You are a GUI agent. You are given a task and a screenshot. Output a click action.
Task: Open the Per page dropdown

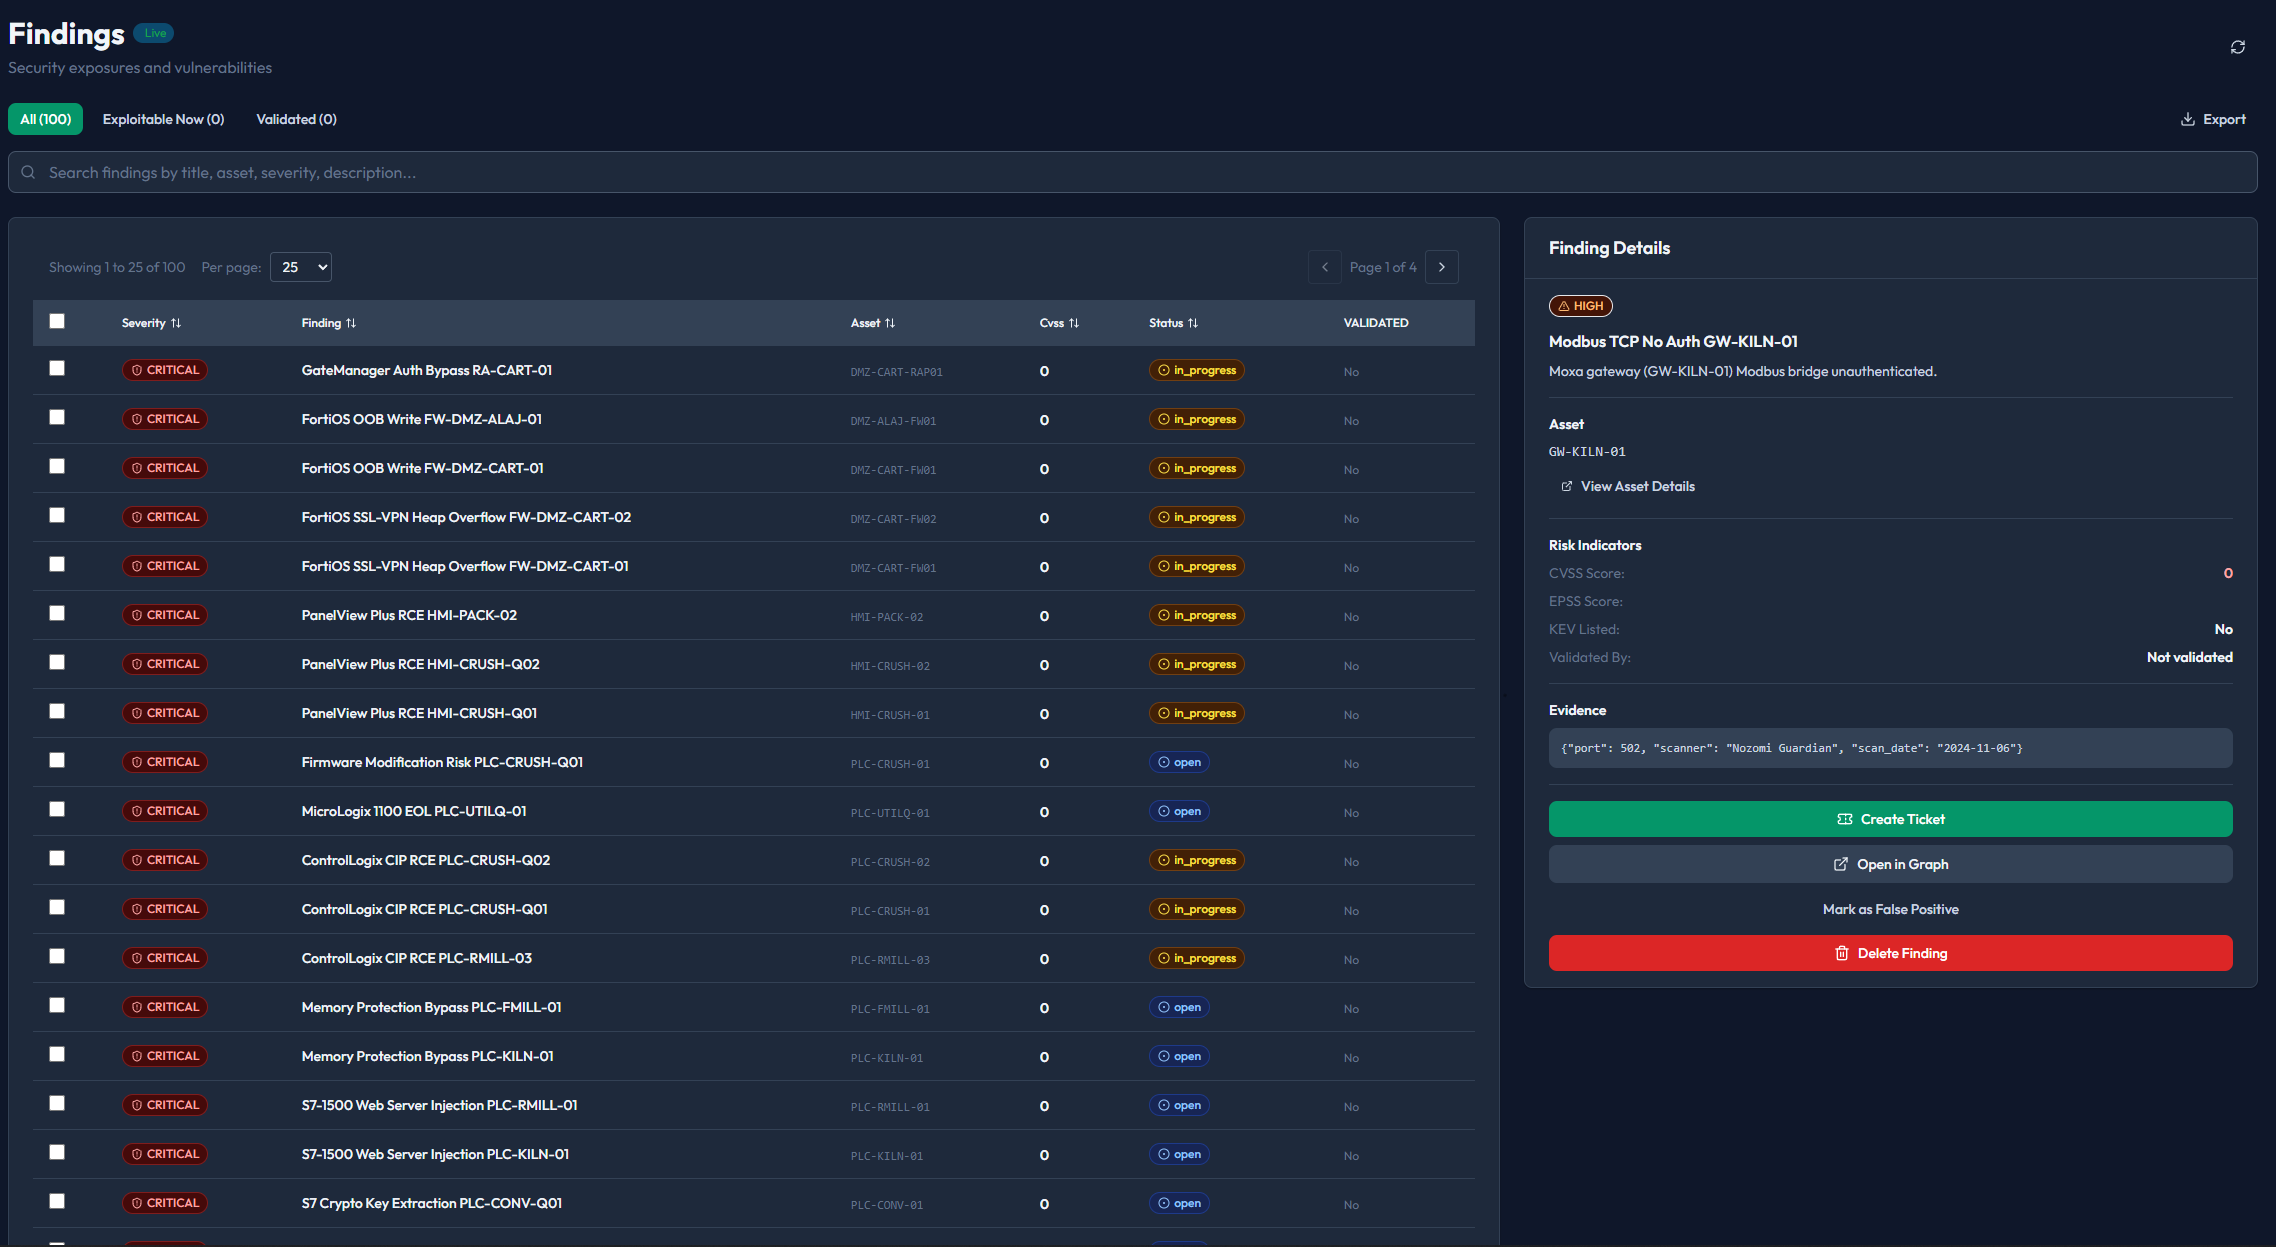pyautogui.click(x=301, y=267)
